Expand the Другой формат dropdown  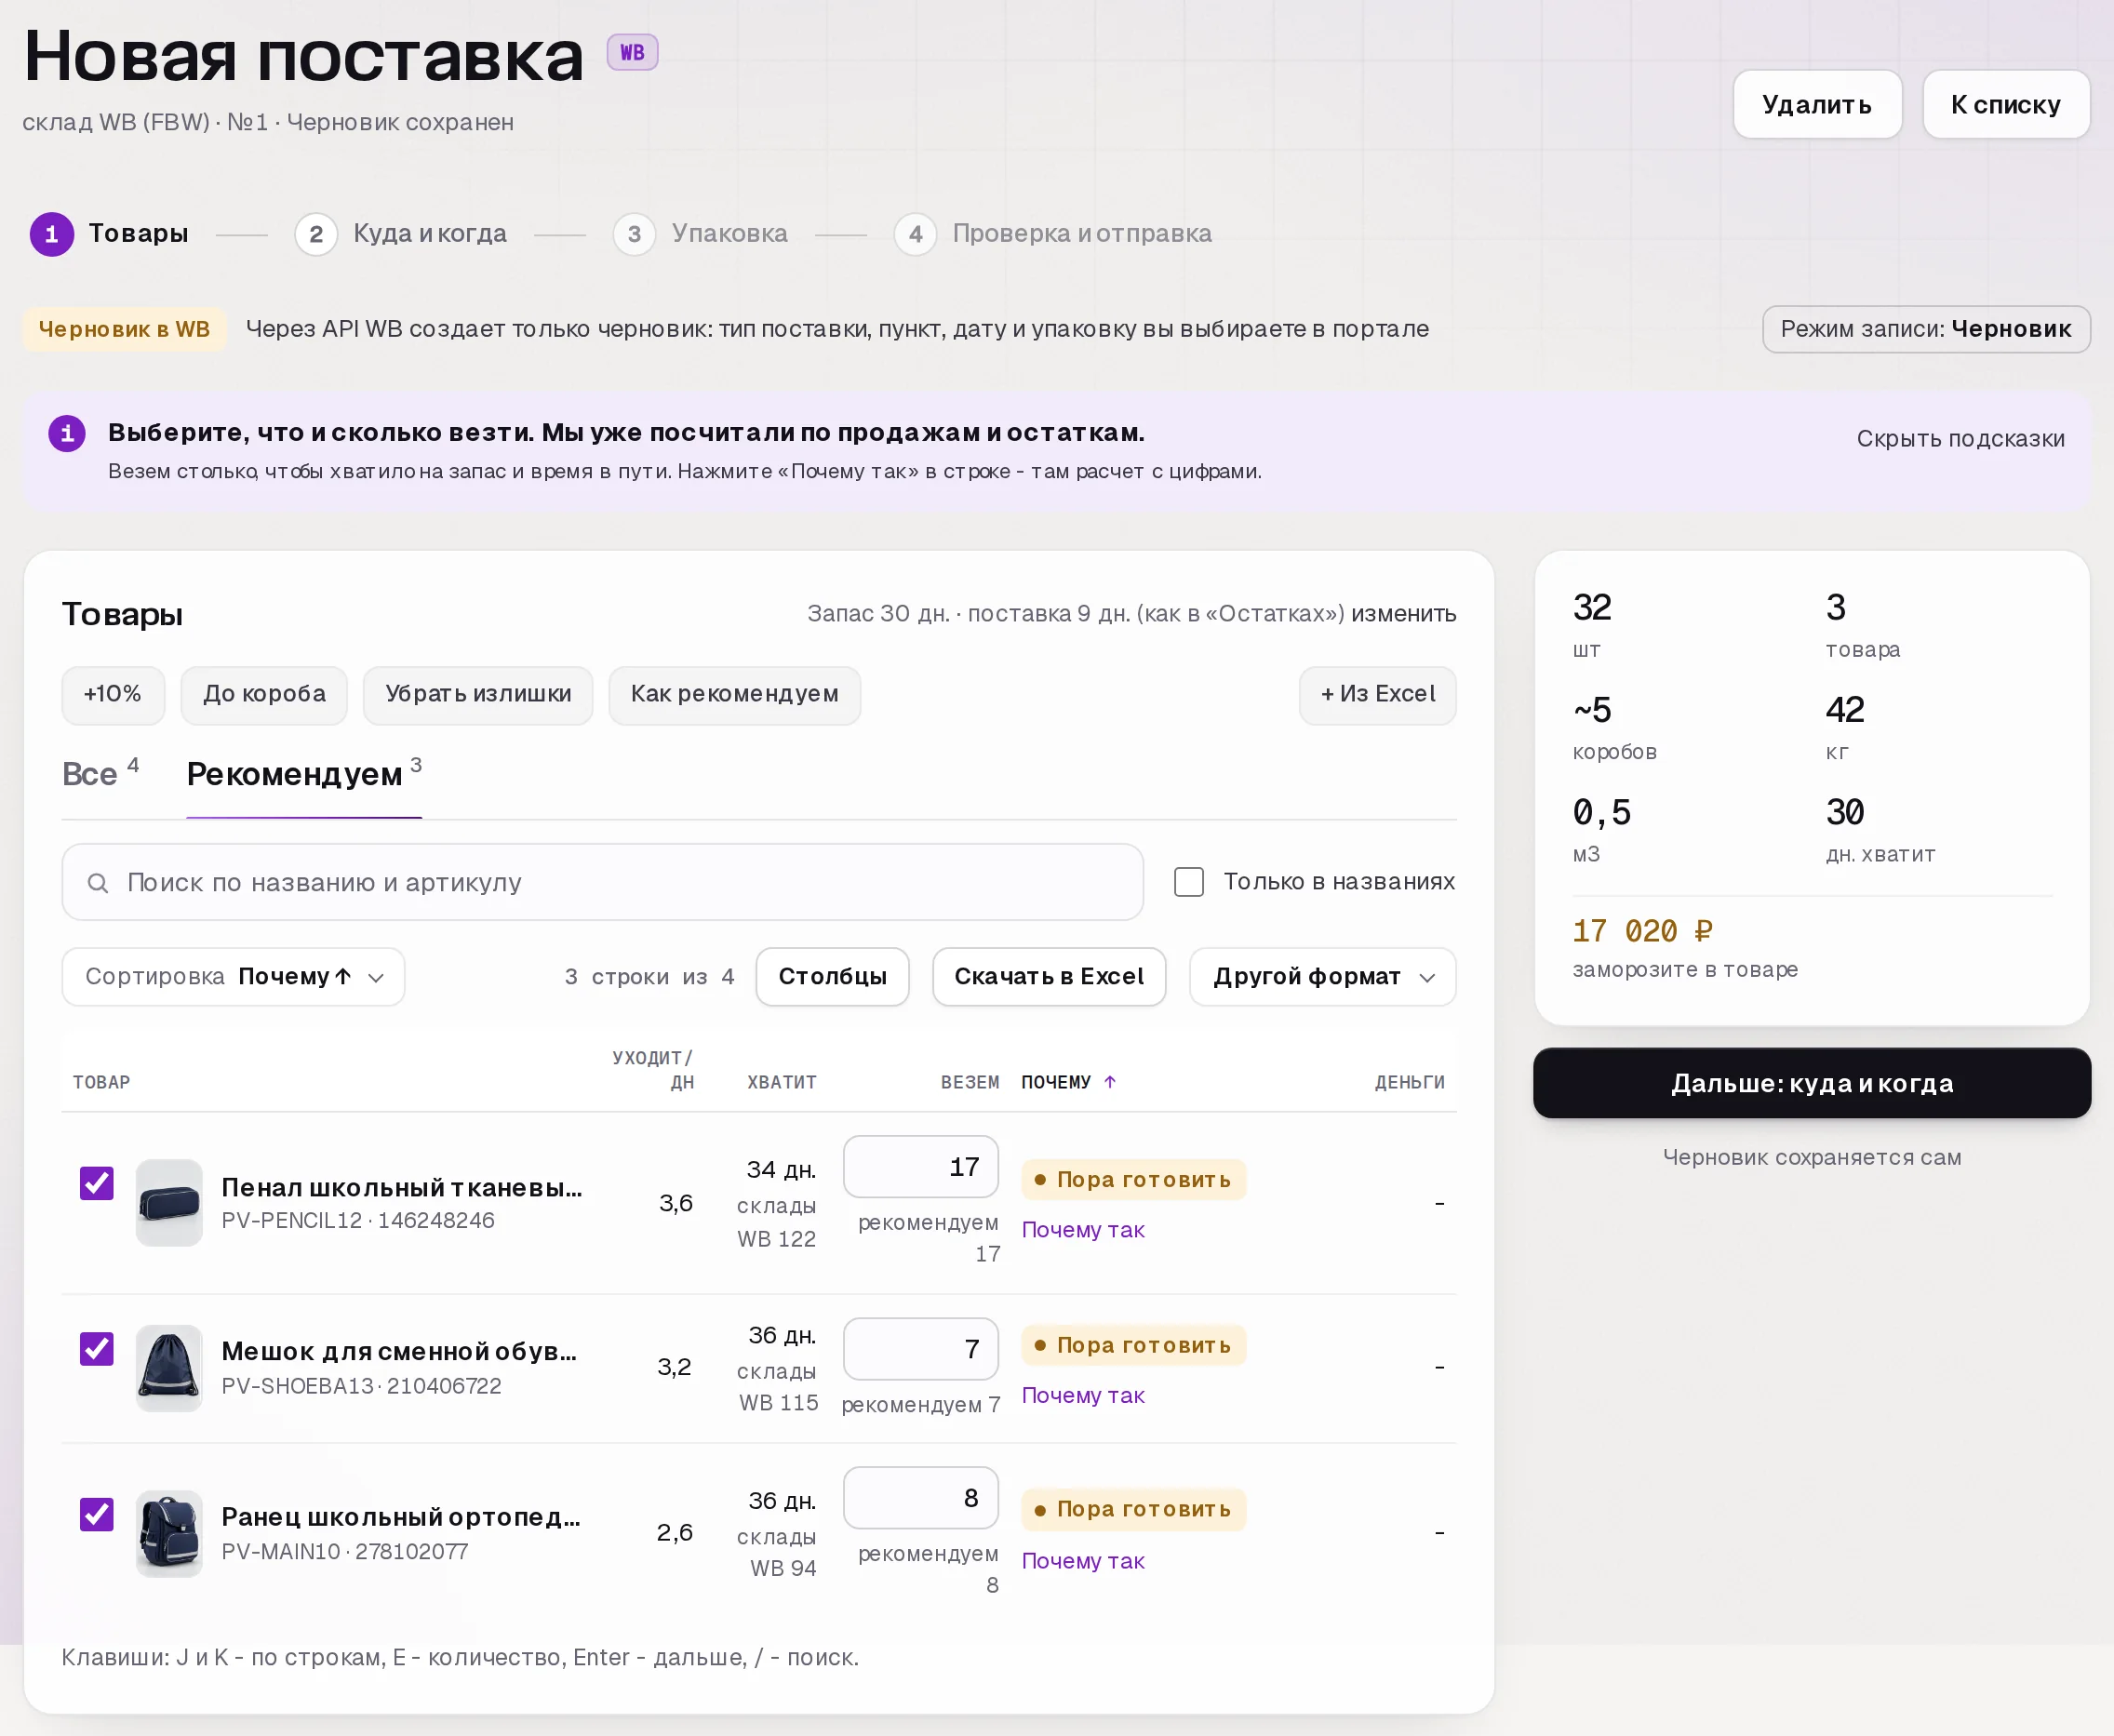(x=1322, y=977)
